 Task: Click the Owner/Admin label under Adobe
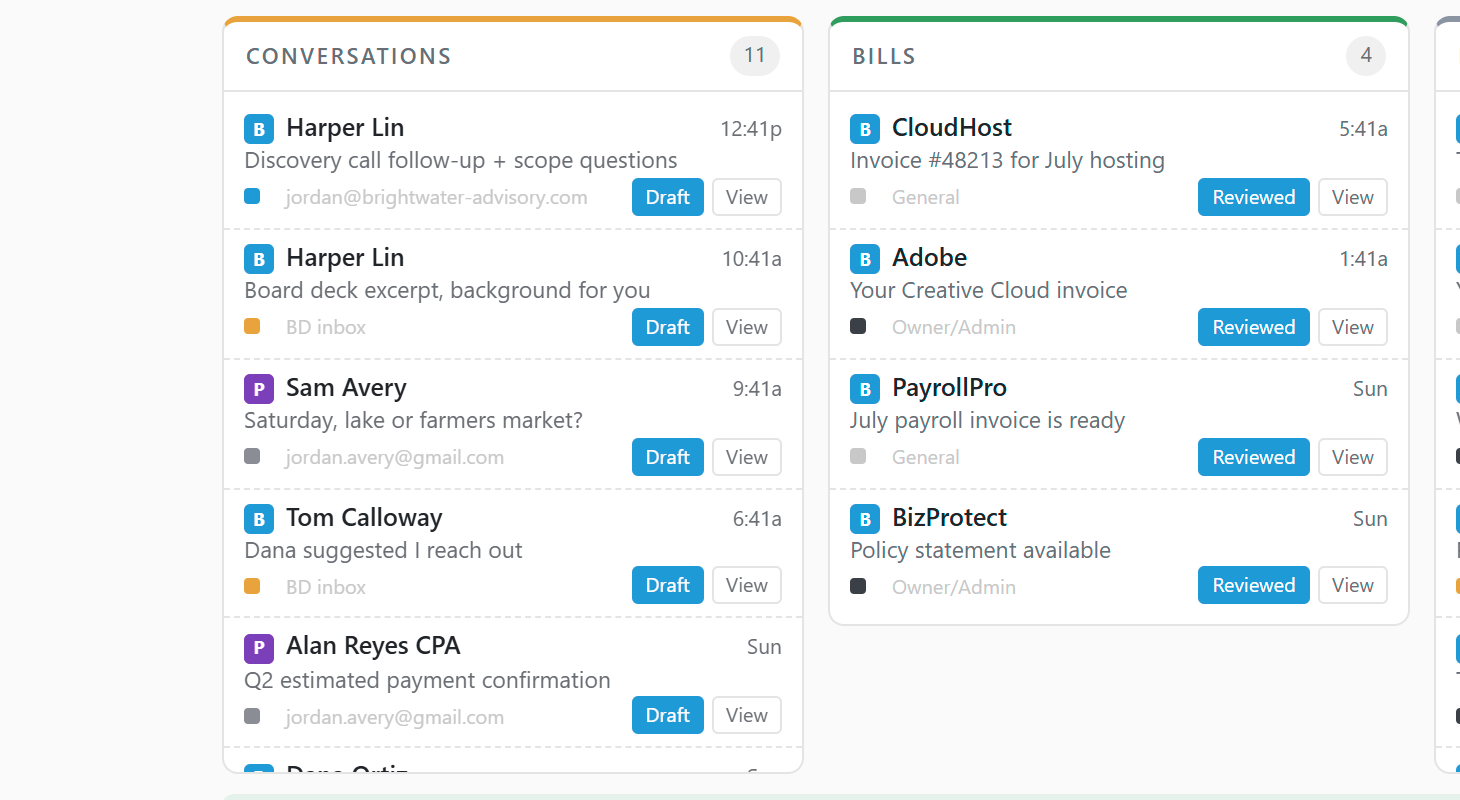(x=954, y=327)
